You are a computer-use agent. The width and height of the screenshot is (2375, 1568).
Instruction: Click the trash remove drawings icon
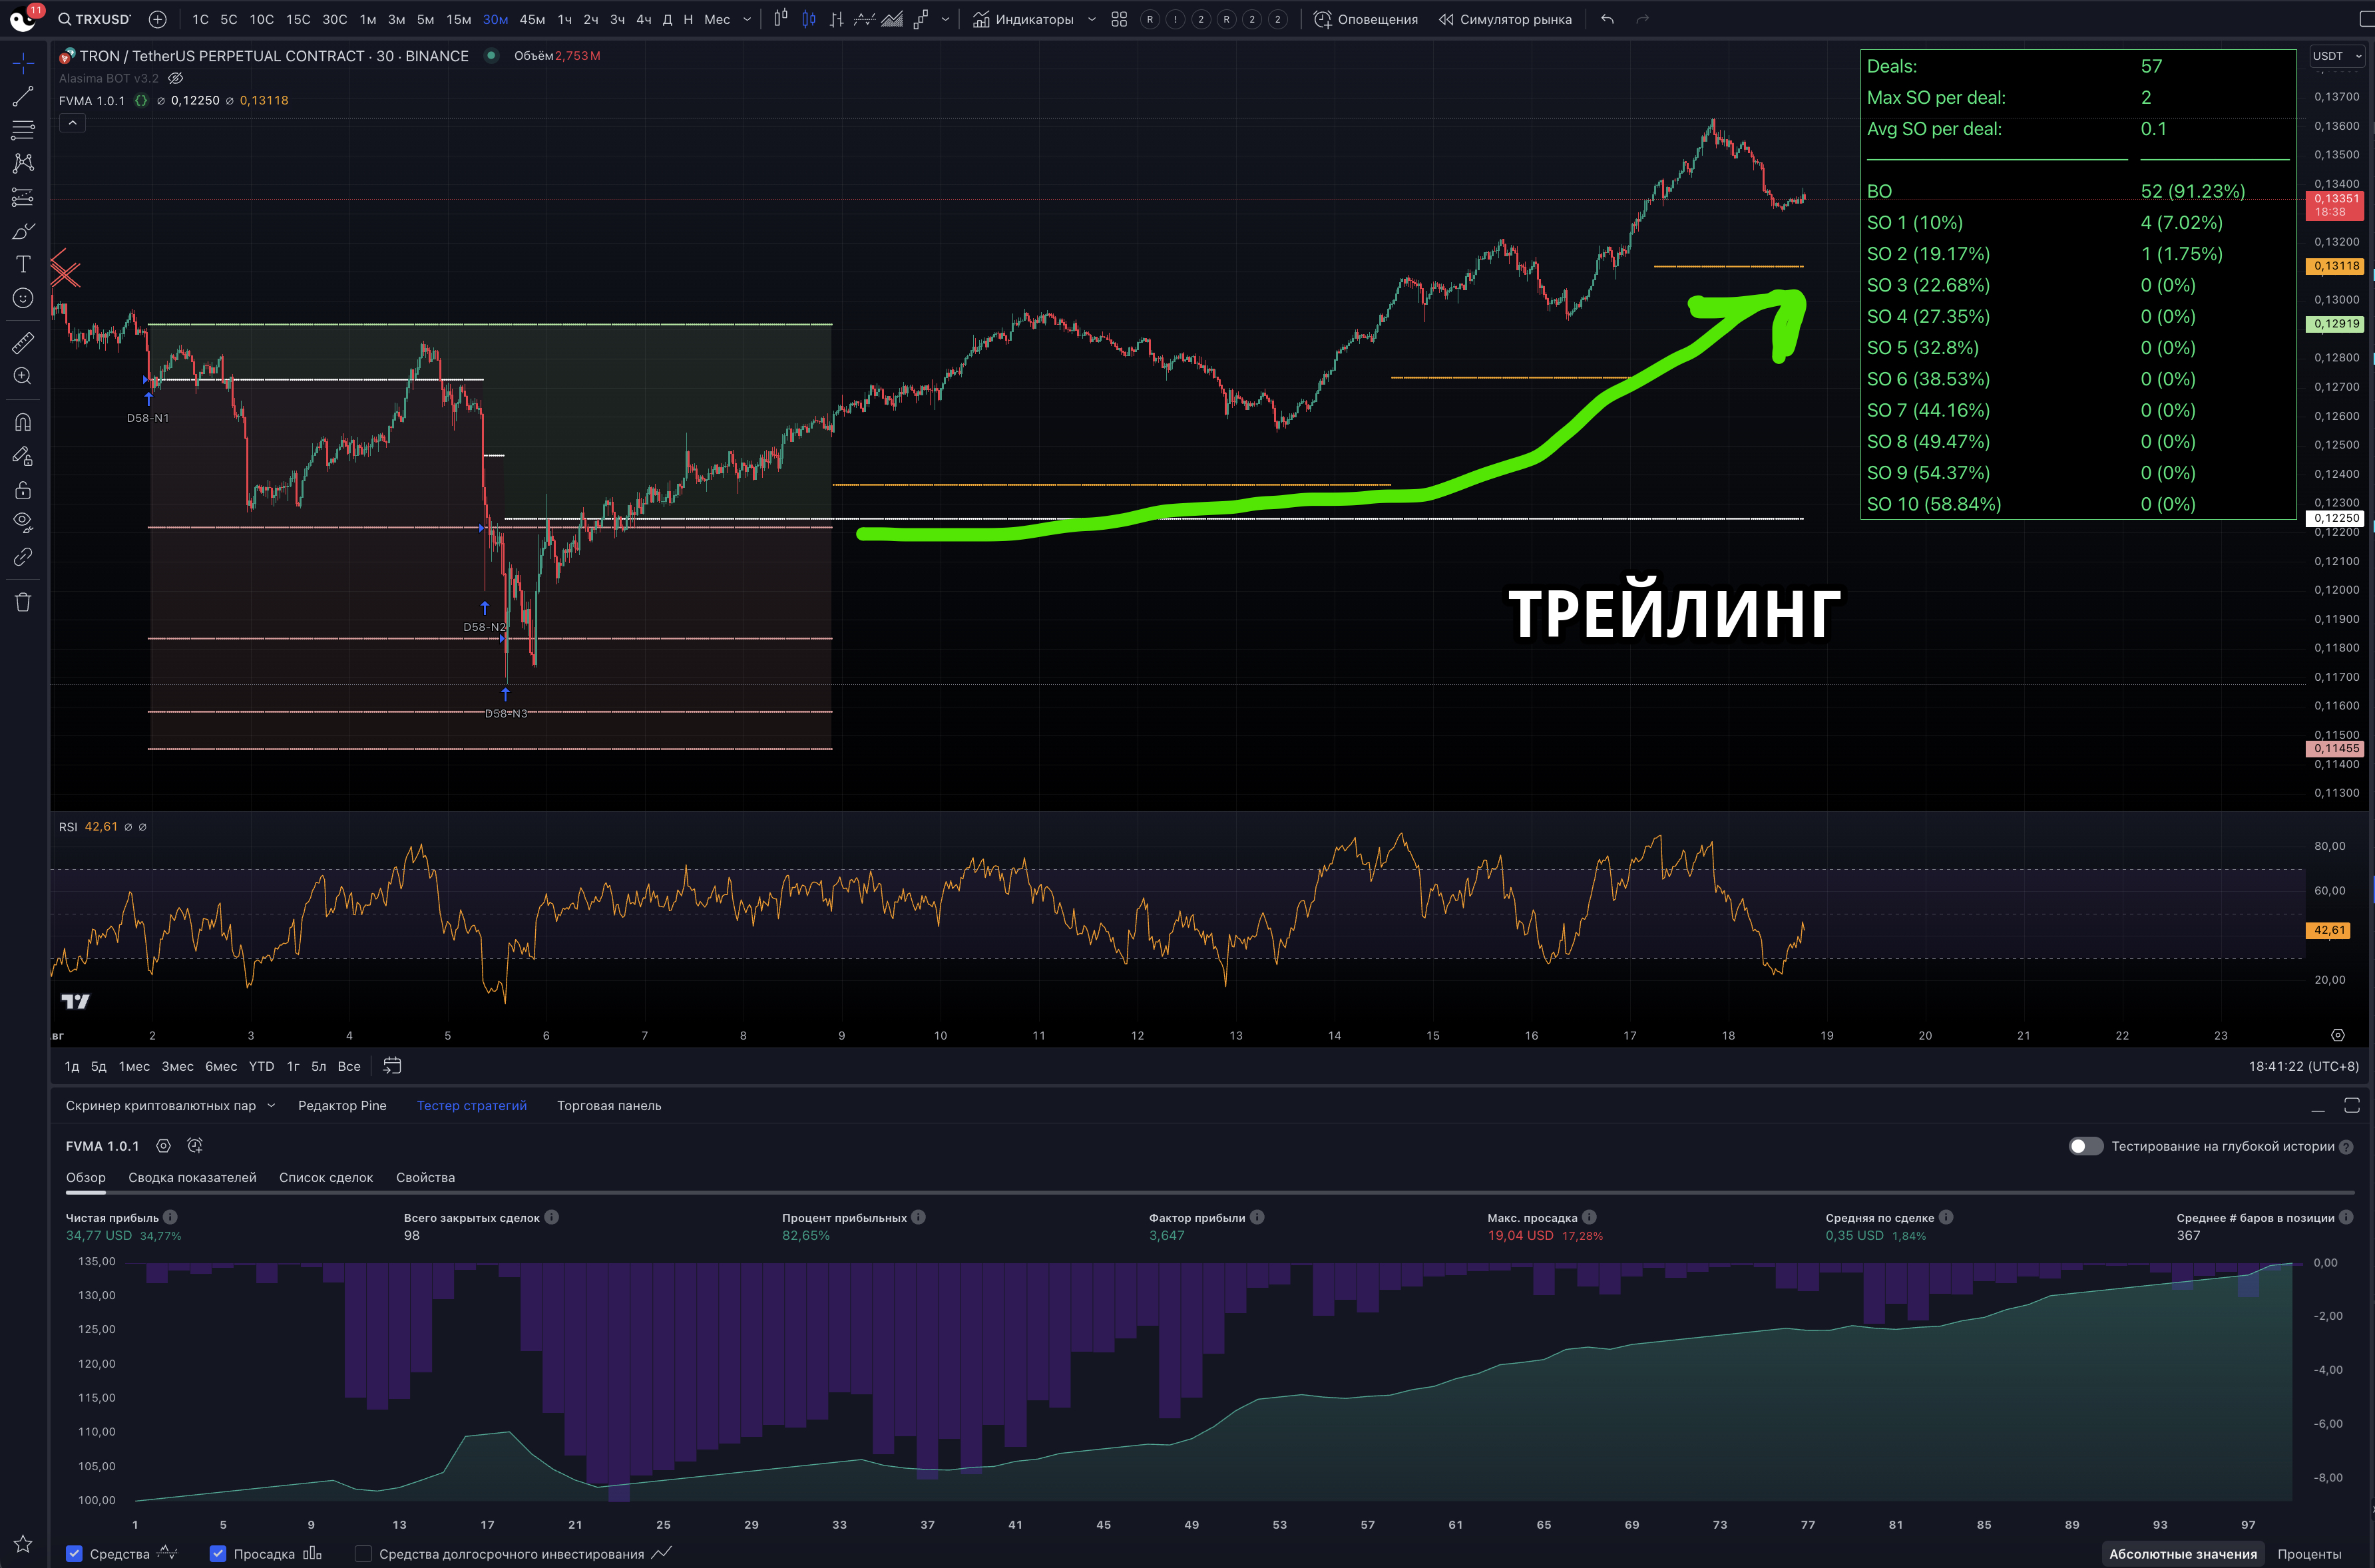23,602
